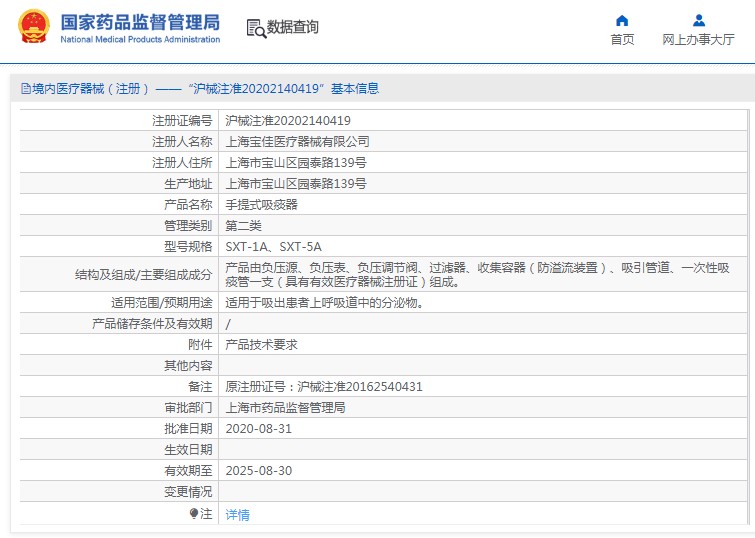
Task: Click the 注册证编号 row label
Action: [182, 120]
